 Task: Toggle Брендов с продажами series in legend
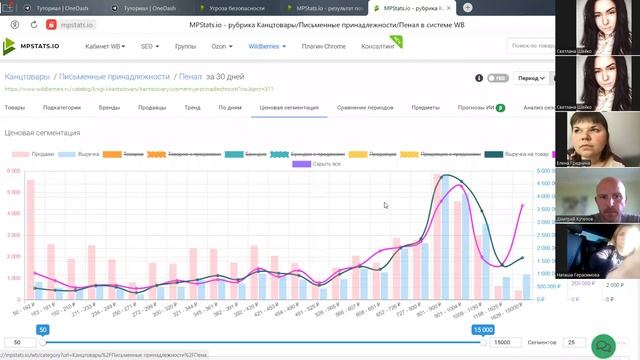[308, 154]
